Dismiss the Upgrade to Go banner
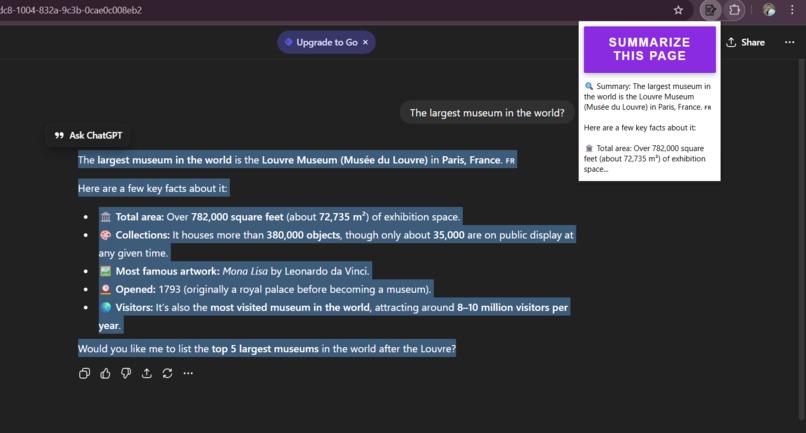The image size is (806, 433). 365,42
